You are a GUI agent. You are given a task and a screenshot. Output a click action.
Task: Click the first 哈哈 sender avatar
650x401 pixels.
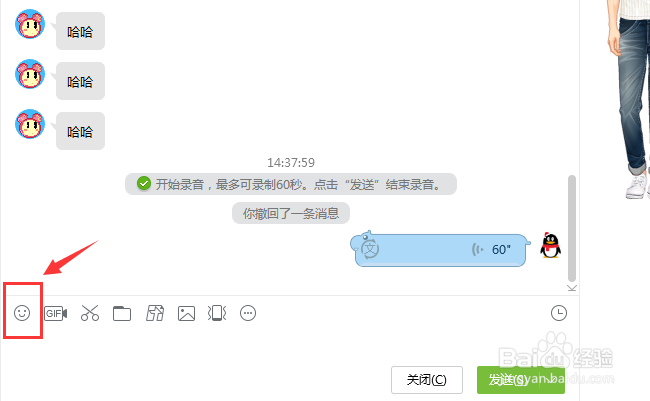click(30, 24)
